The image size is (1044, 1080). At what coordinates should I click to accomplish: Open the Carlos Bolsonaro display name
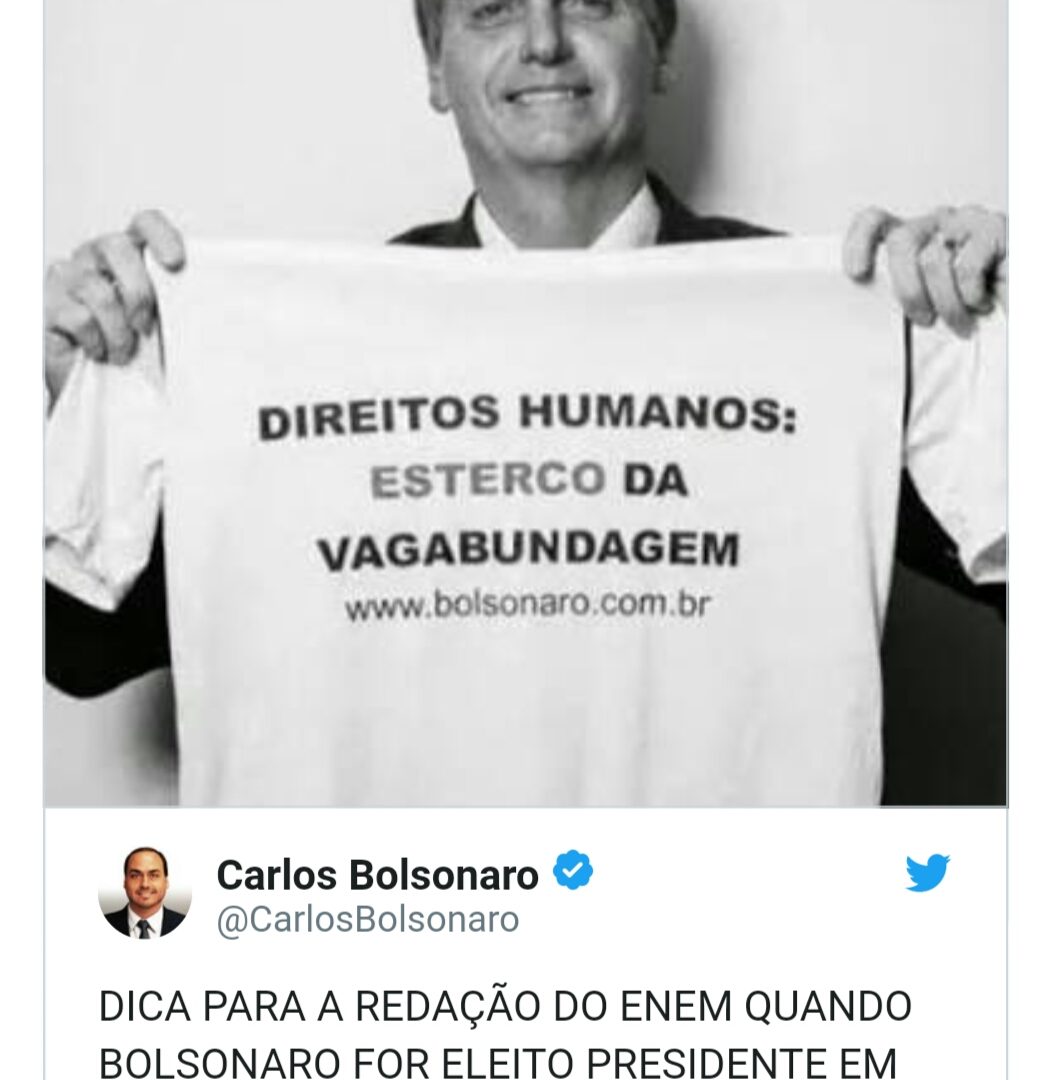377,875
